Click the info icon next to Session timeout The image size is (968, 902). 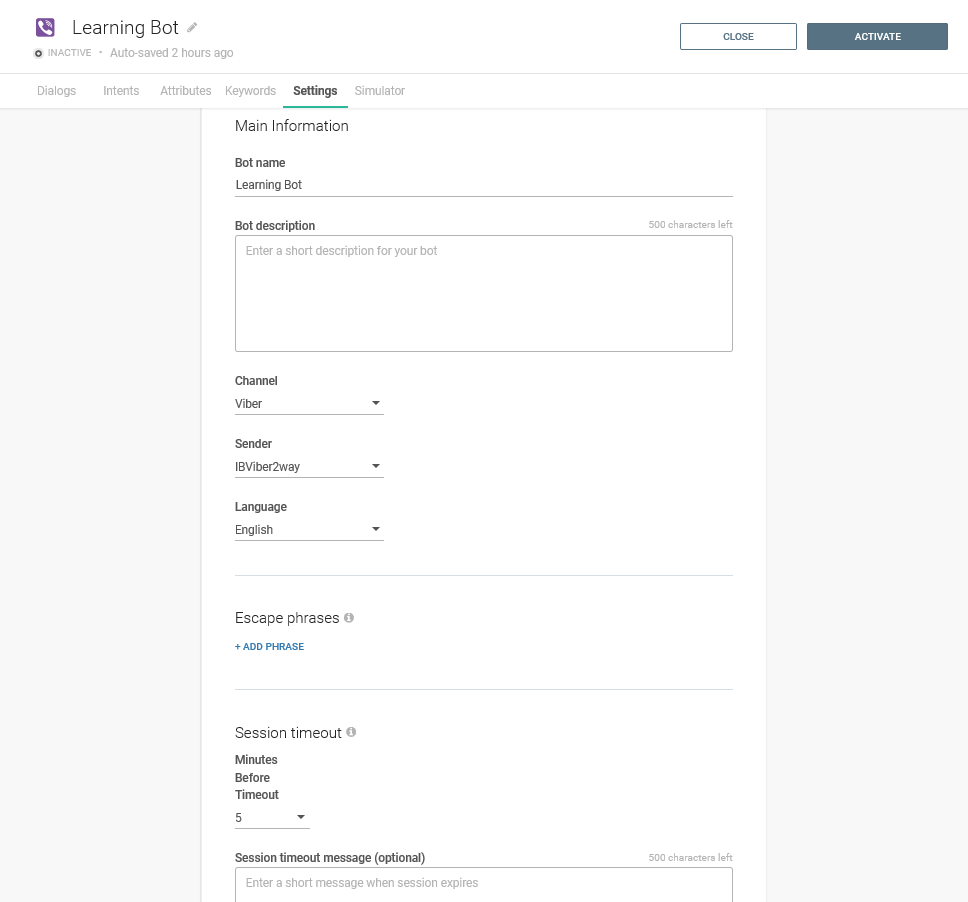351,732
